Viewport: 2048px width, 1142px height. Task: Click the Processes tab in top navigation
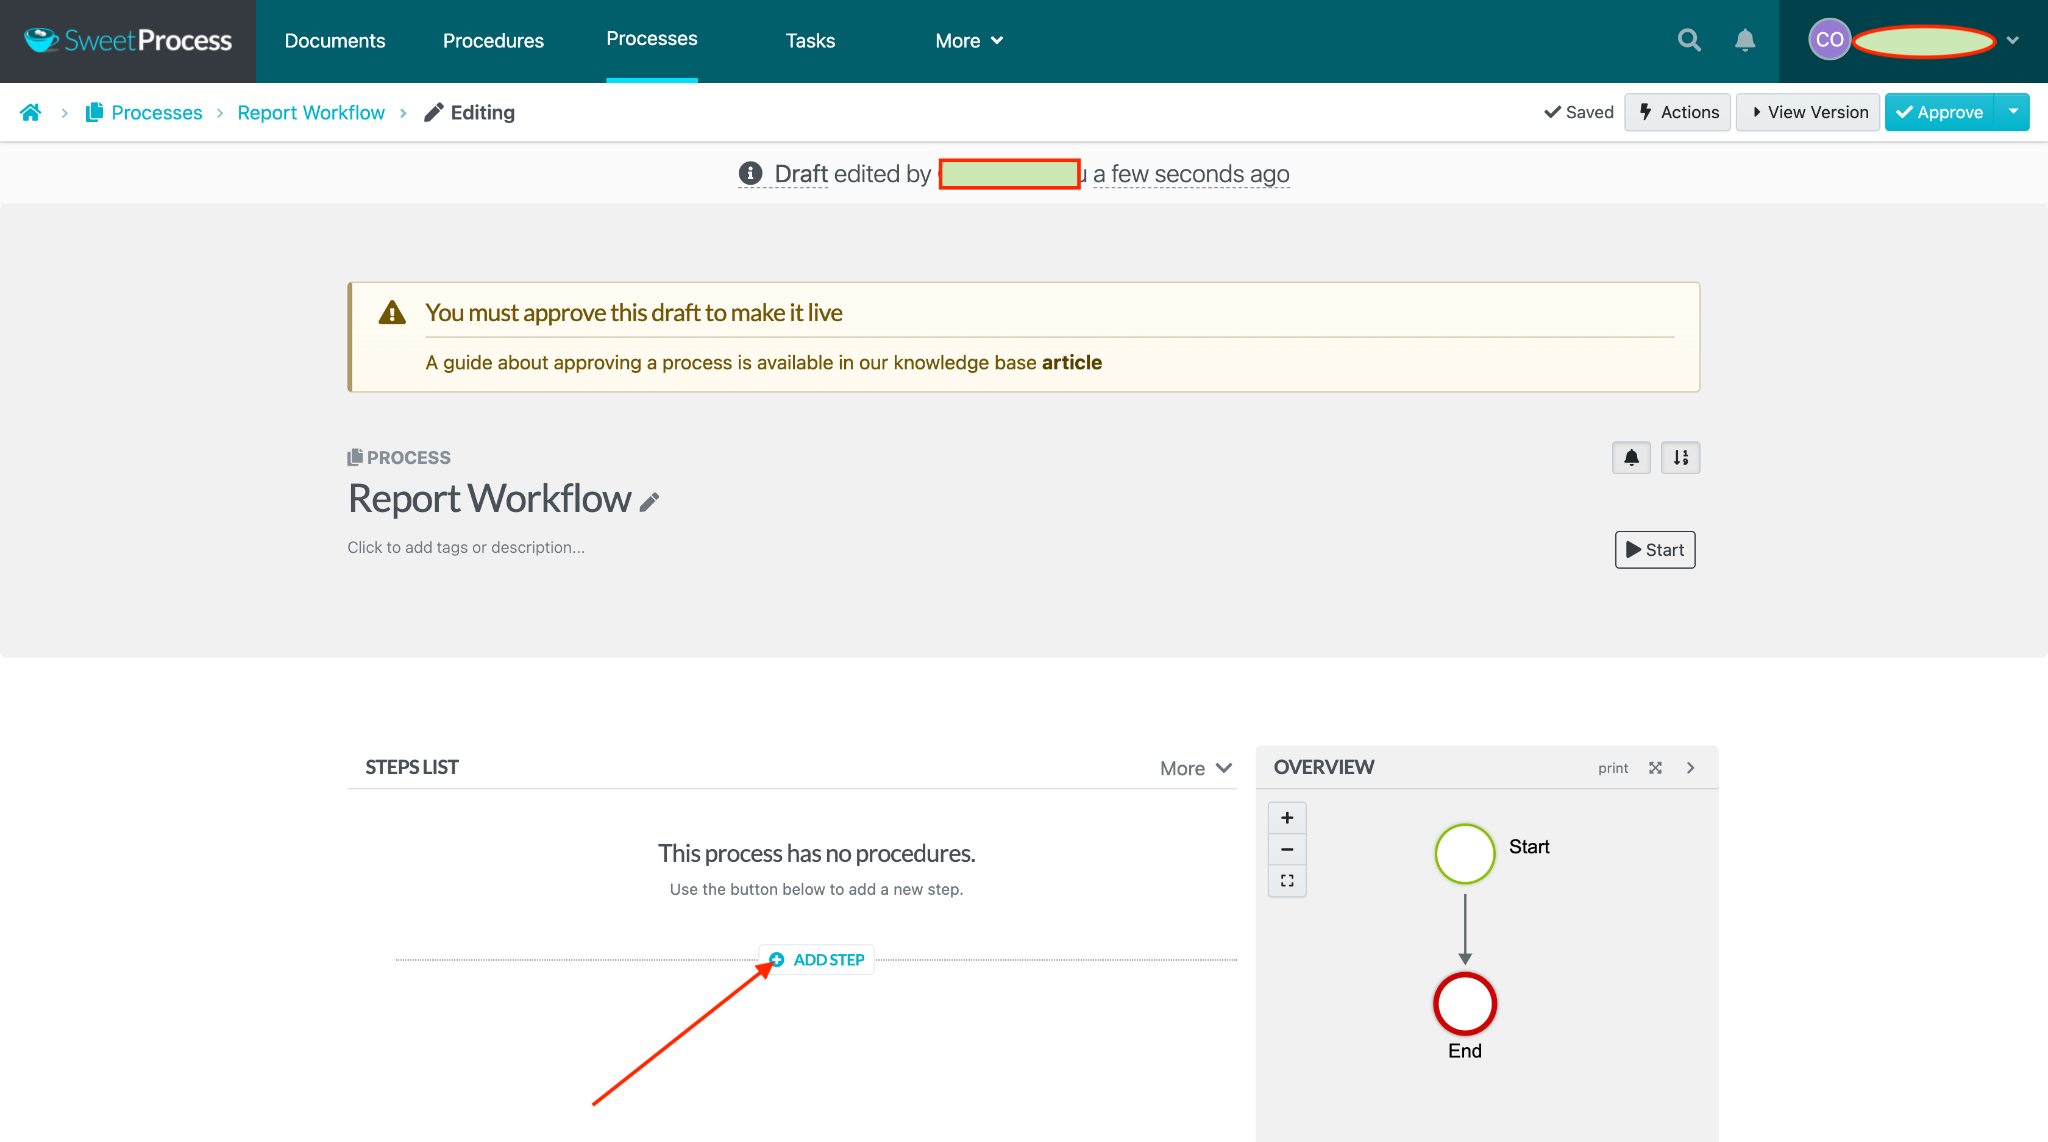point(651,38)
